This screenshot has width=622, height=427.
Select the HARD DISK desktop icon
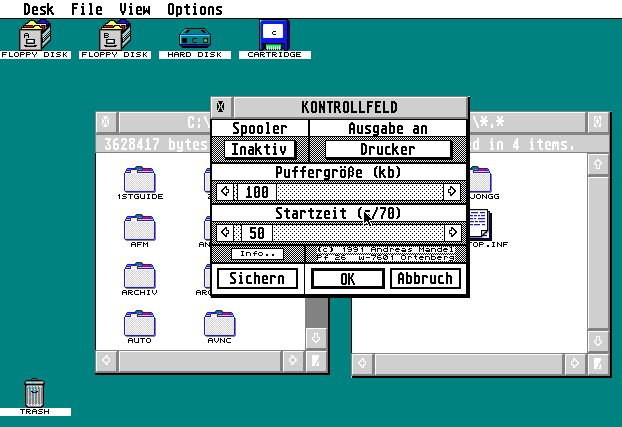point(195,36)
